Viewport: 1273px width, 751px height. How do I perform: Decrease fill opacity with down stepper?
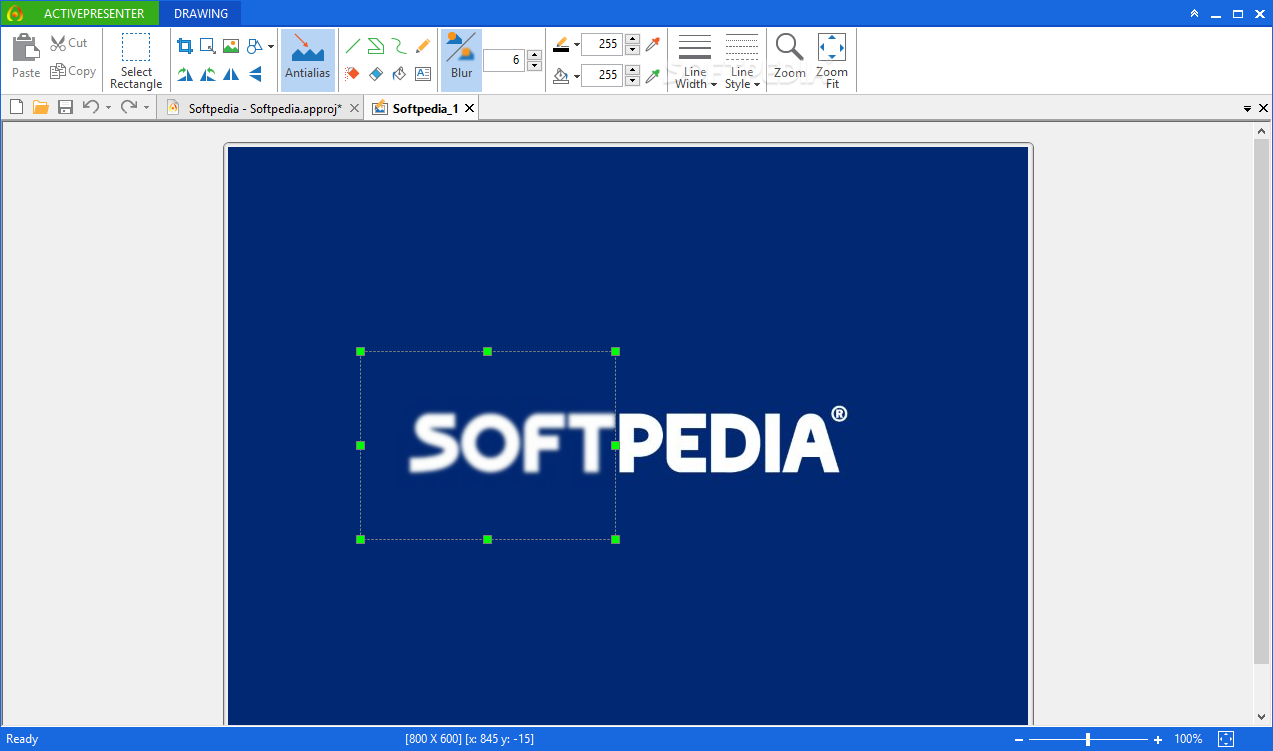pos(632,82)
